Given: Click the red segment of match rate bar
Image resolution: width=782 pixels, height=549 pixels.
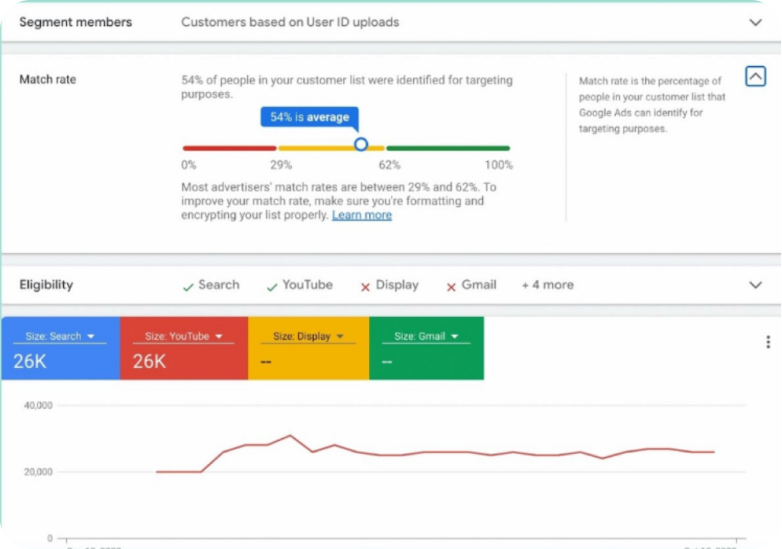Looking at the screenshot, I should pyautogui.click(x=229, y=148).
